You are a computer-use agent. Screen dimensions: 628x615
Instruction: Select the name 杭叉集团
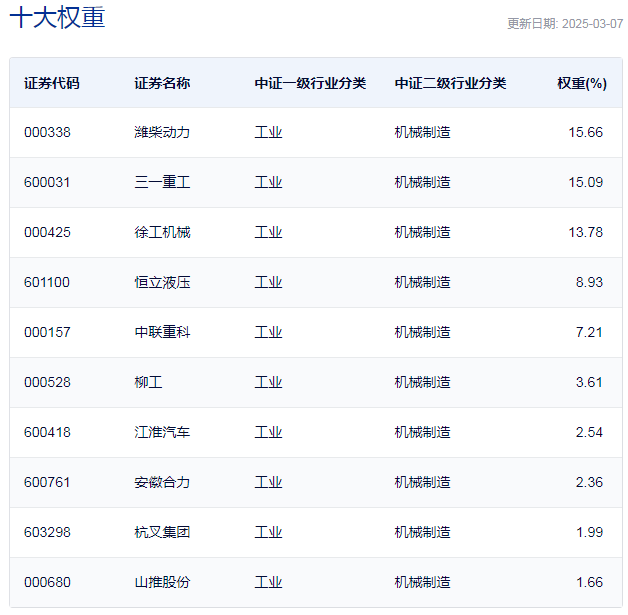coord(162,533)
